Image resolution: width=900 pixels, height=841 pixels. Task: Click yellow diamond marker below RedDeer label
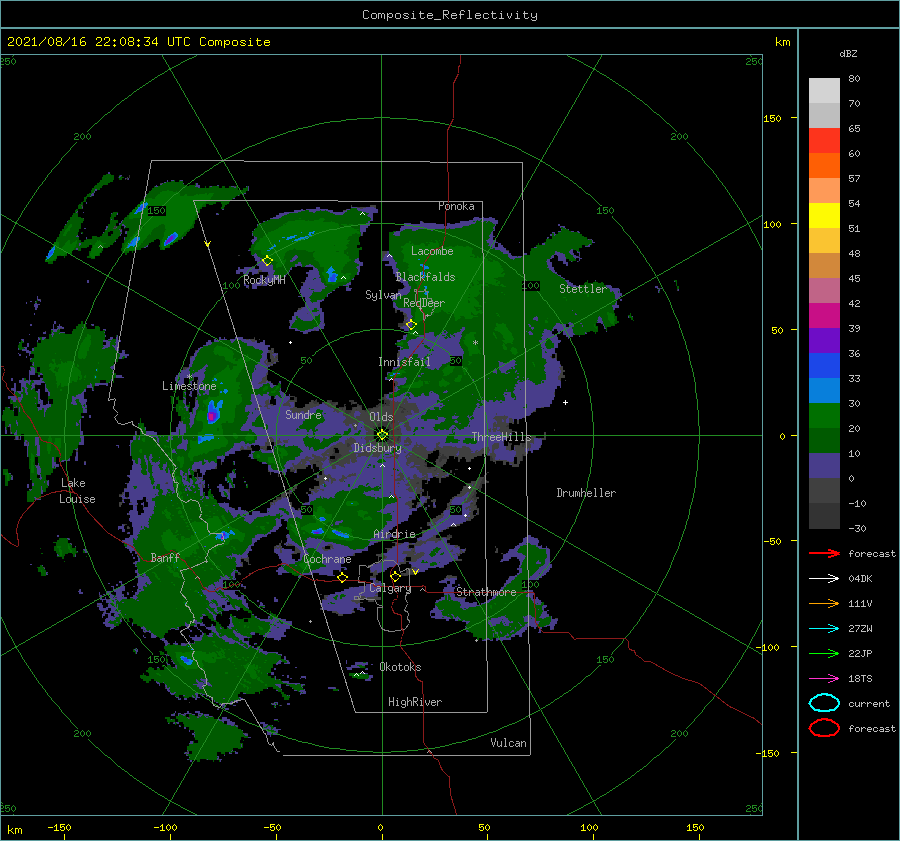[x=411, y=325]
